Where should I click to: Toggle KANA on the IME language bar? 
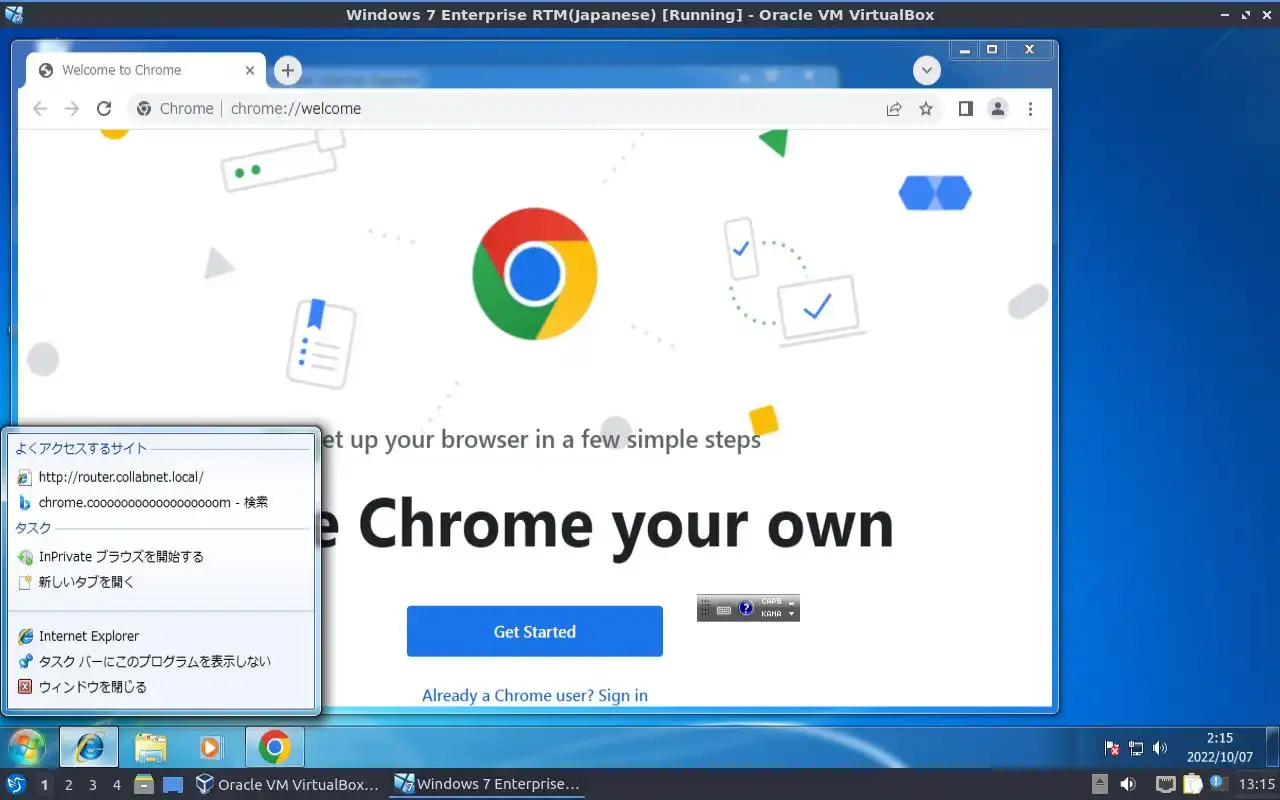point(771,614)
